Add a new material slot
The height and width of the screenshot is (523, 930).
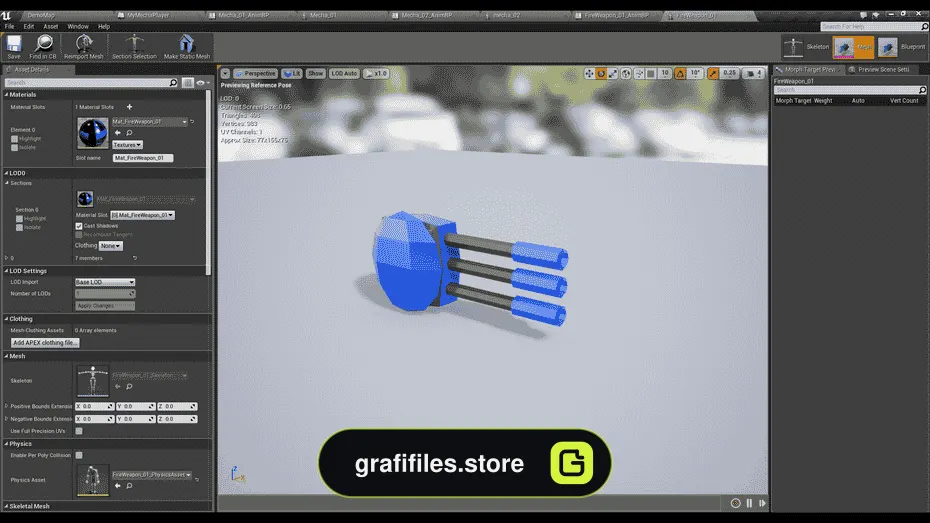pos(129,107)
